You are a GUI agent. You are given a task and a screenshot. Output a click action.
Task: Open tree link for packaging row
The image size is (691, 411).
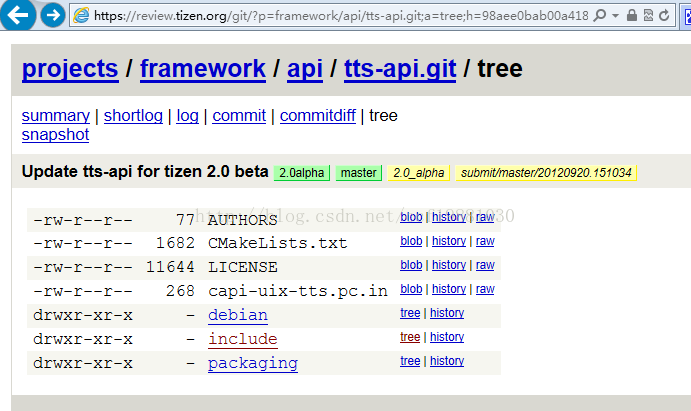(x=410, y=361)
